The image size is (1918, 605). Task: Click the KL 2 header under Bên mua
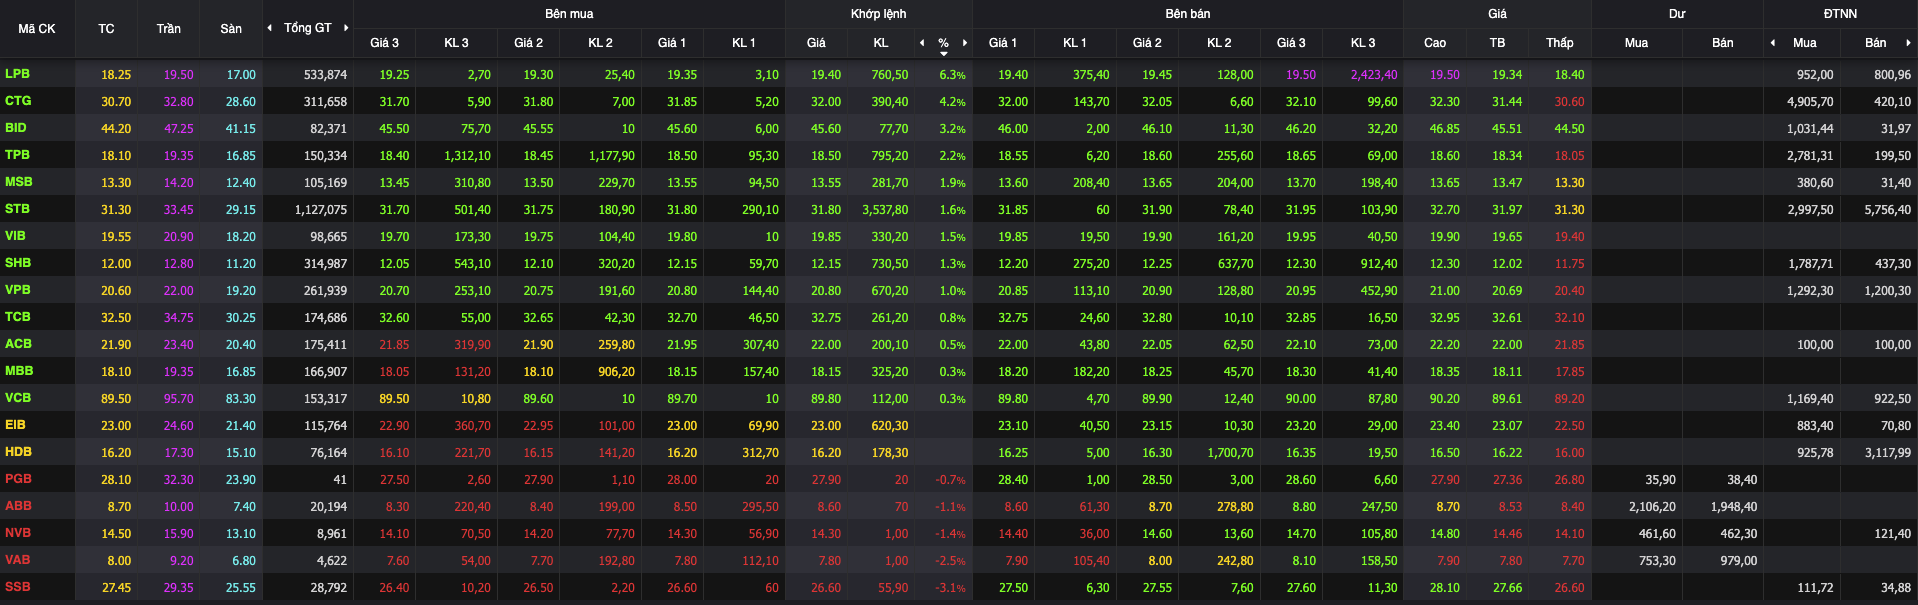pyautogui.click(x=600, y=43)
